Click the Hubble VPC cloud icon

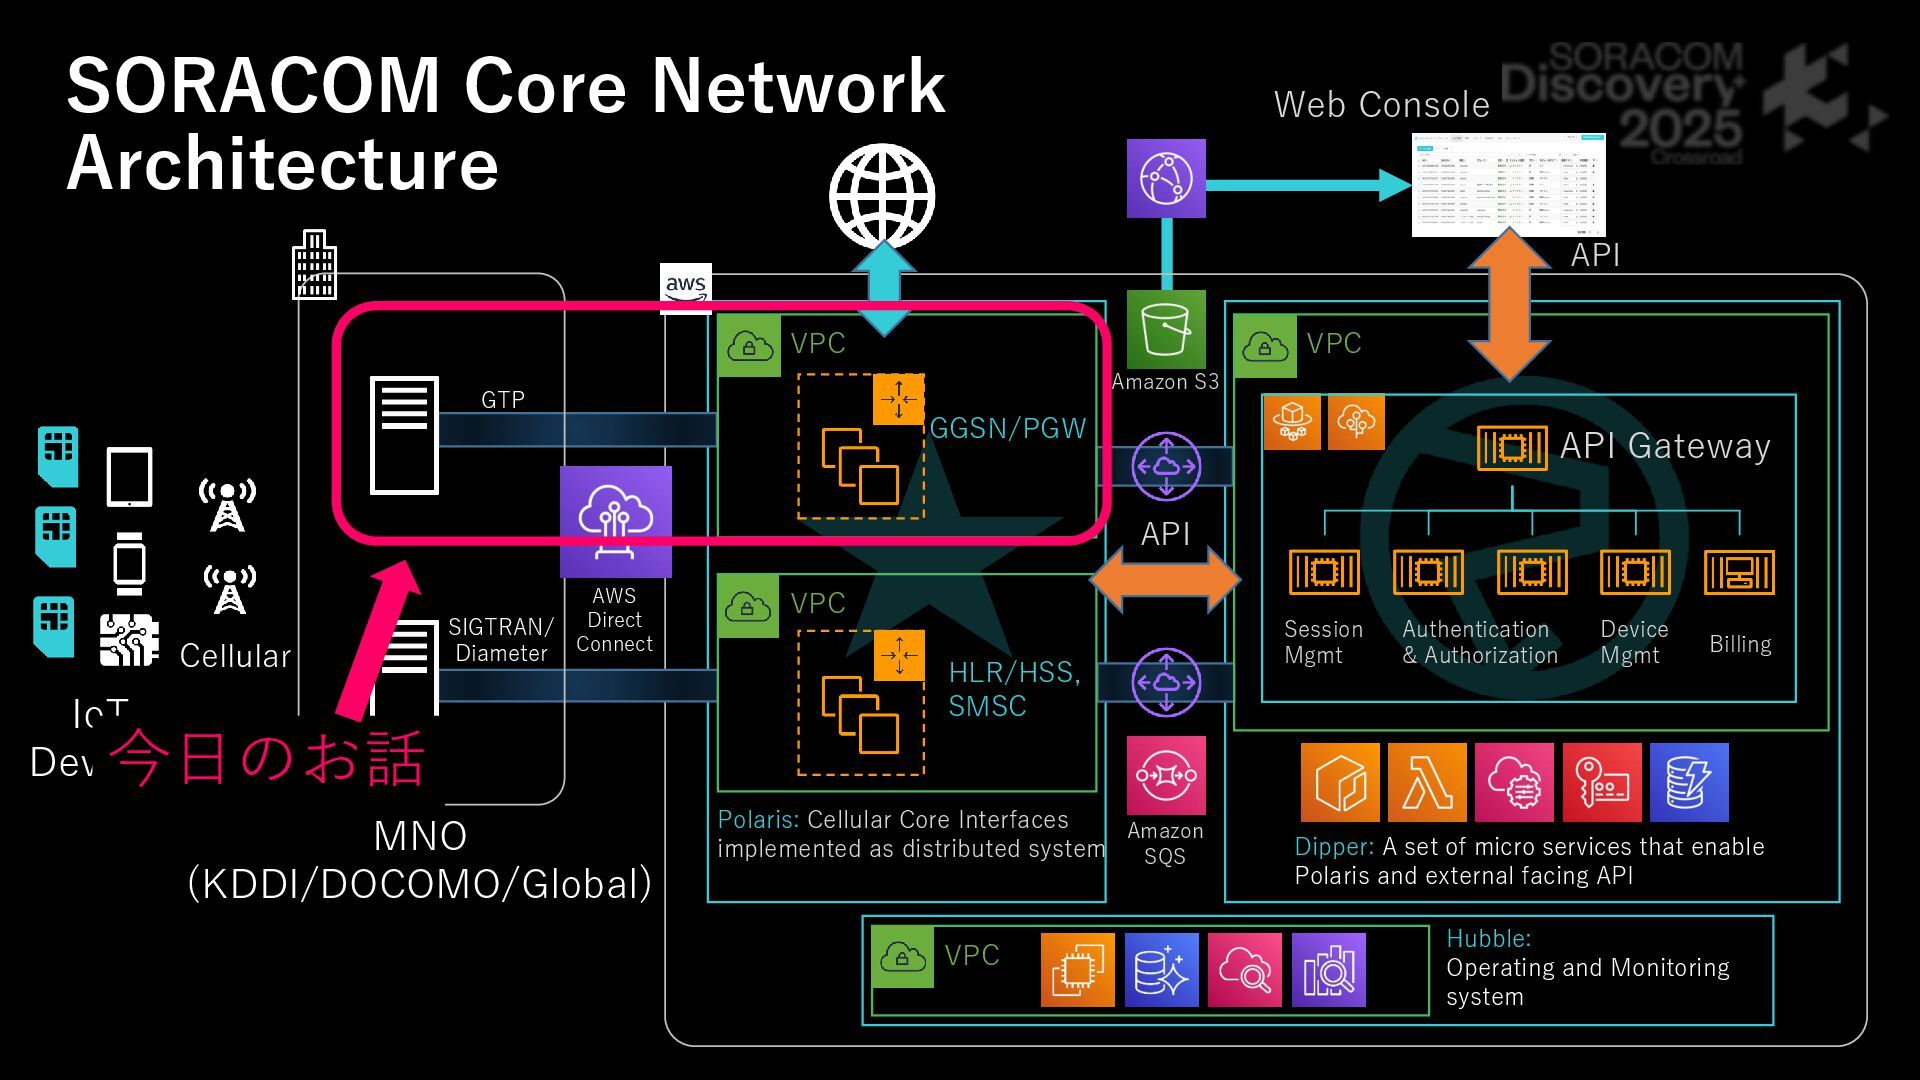click(x=903, y=957)
